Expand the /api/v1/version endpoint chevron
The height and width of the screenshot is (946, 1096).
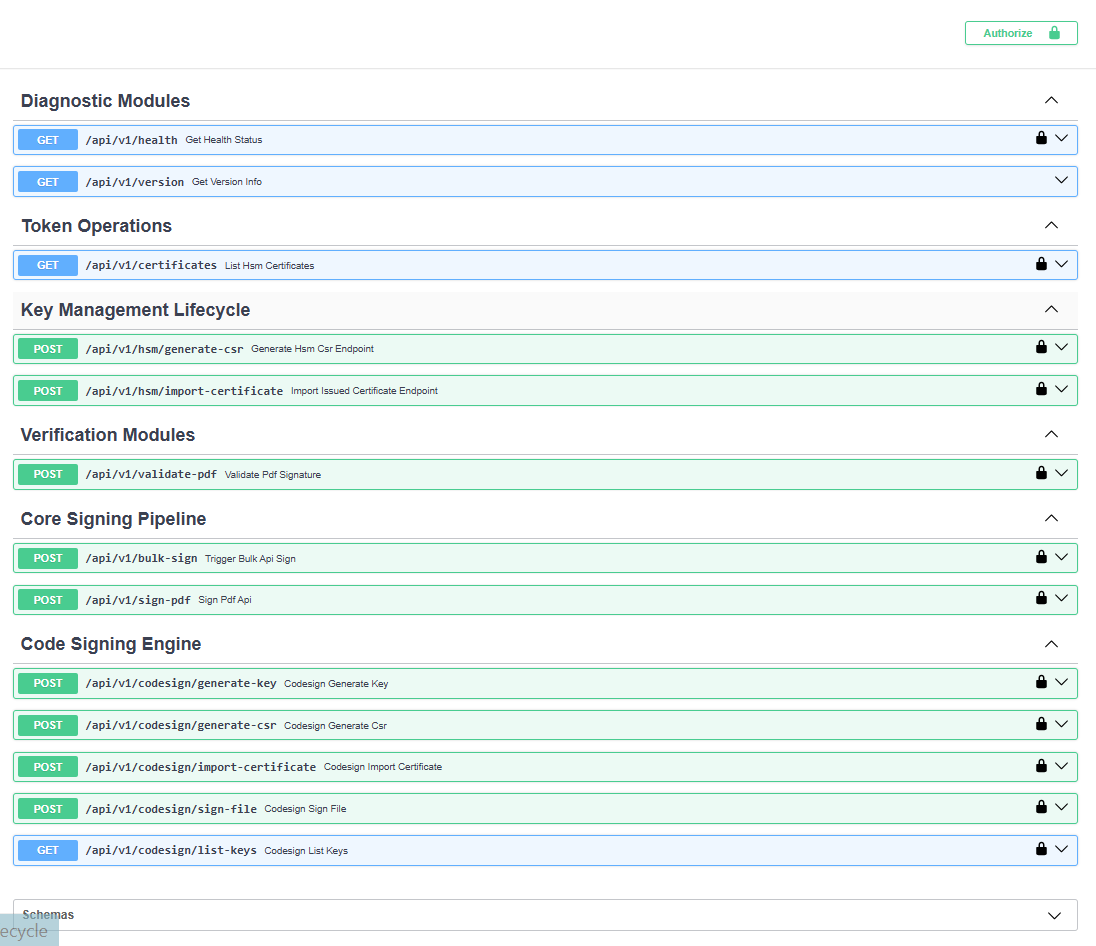point(1062,180)
